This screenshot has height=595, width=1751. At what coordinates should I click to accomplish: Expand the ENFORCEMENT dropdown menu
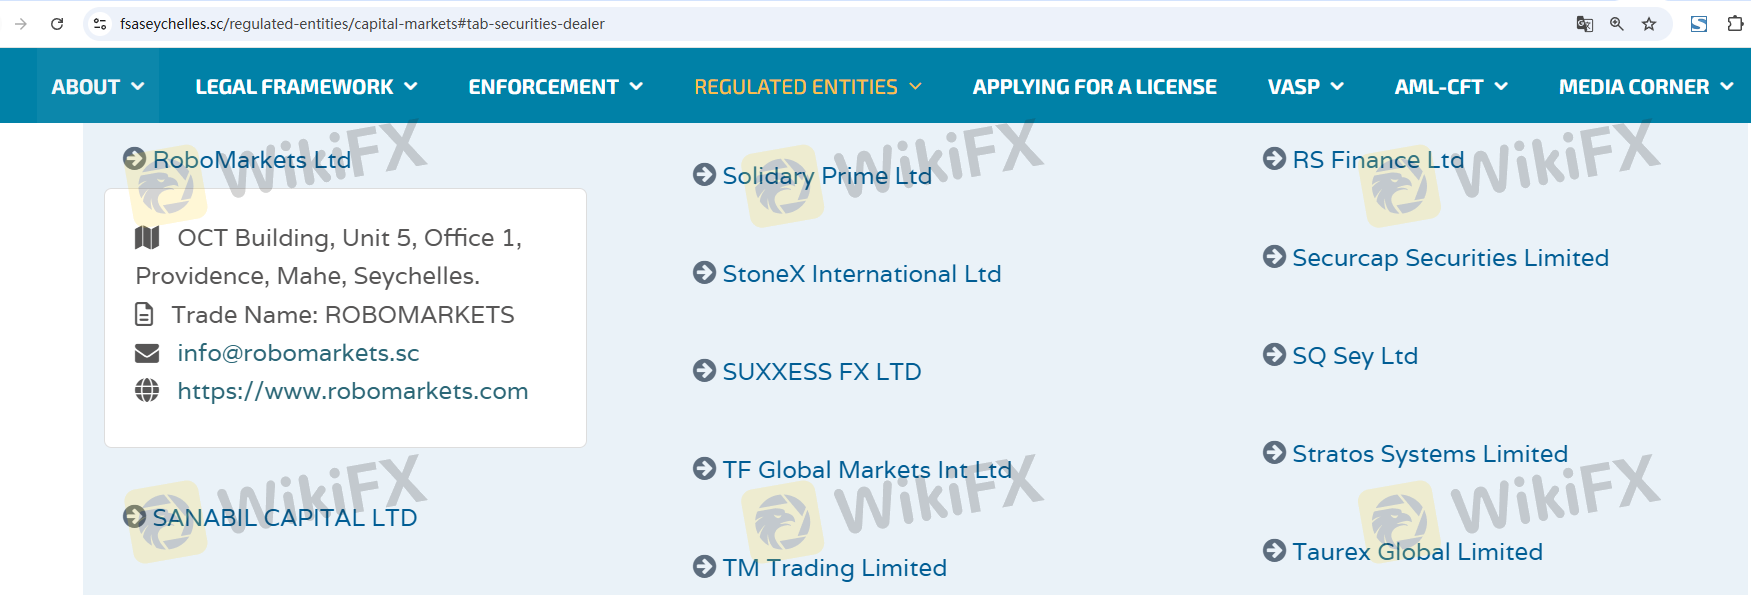pyautogui.click(x=555, y=87)
